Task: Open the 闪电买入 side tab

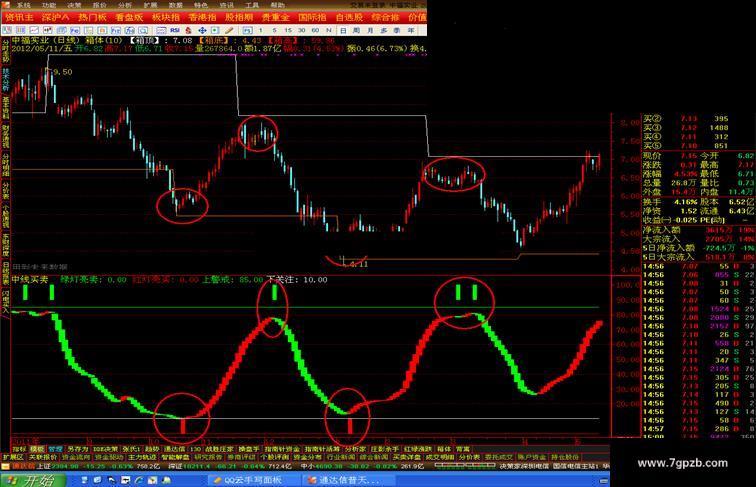Action: click(x=5, y=301)
